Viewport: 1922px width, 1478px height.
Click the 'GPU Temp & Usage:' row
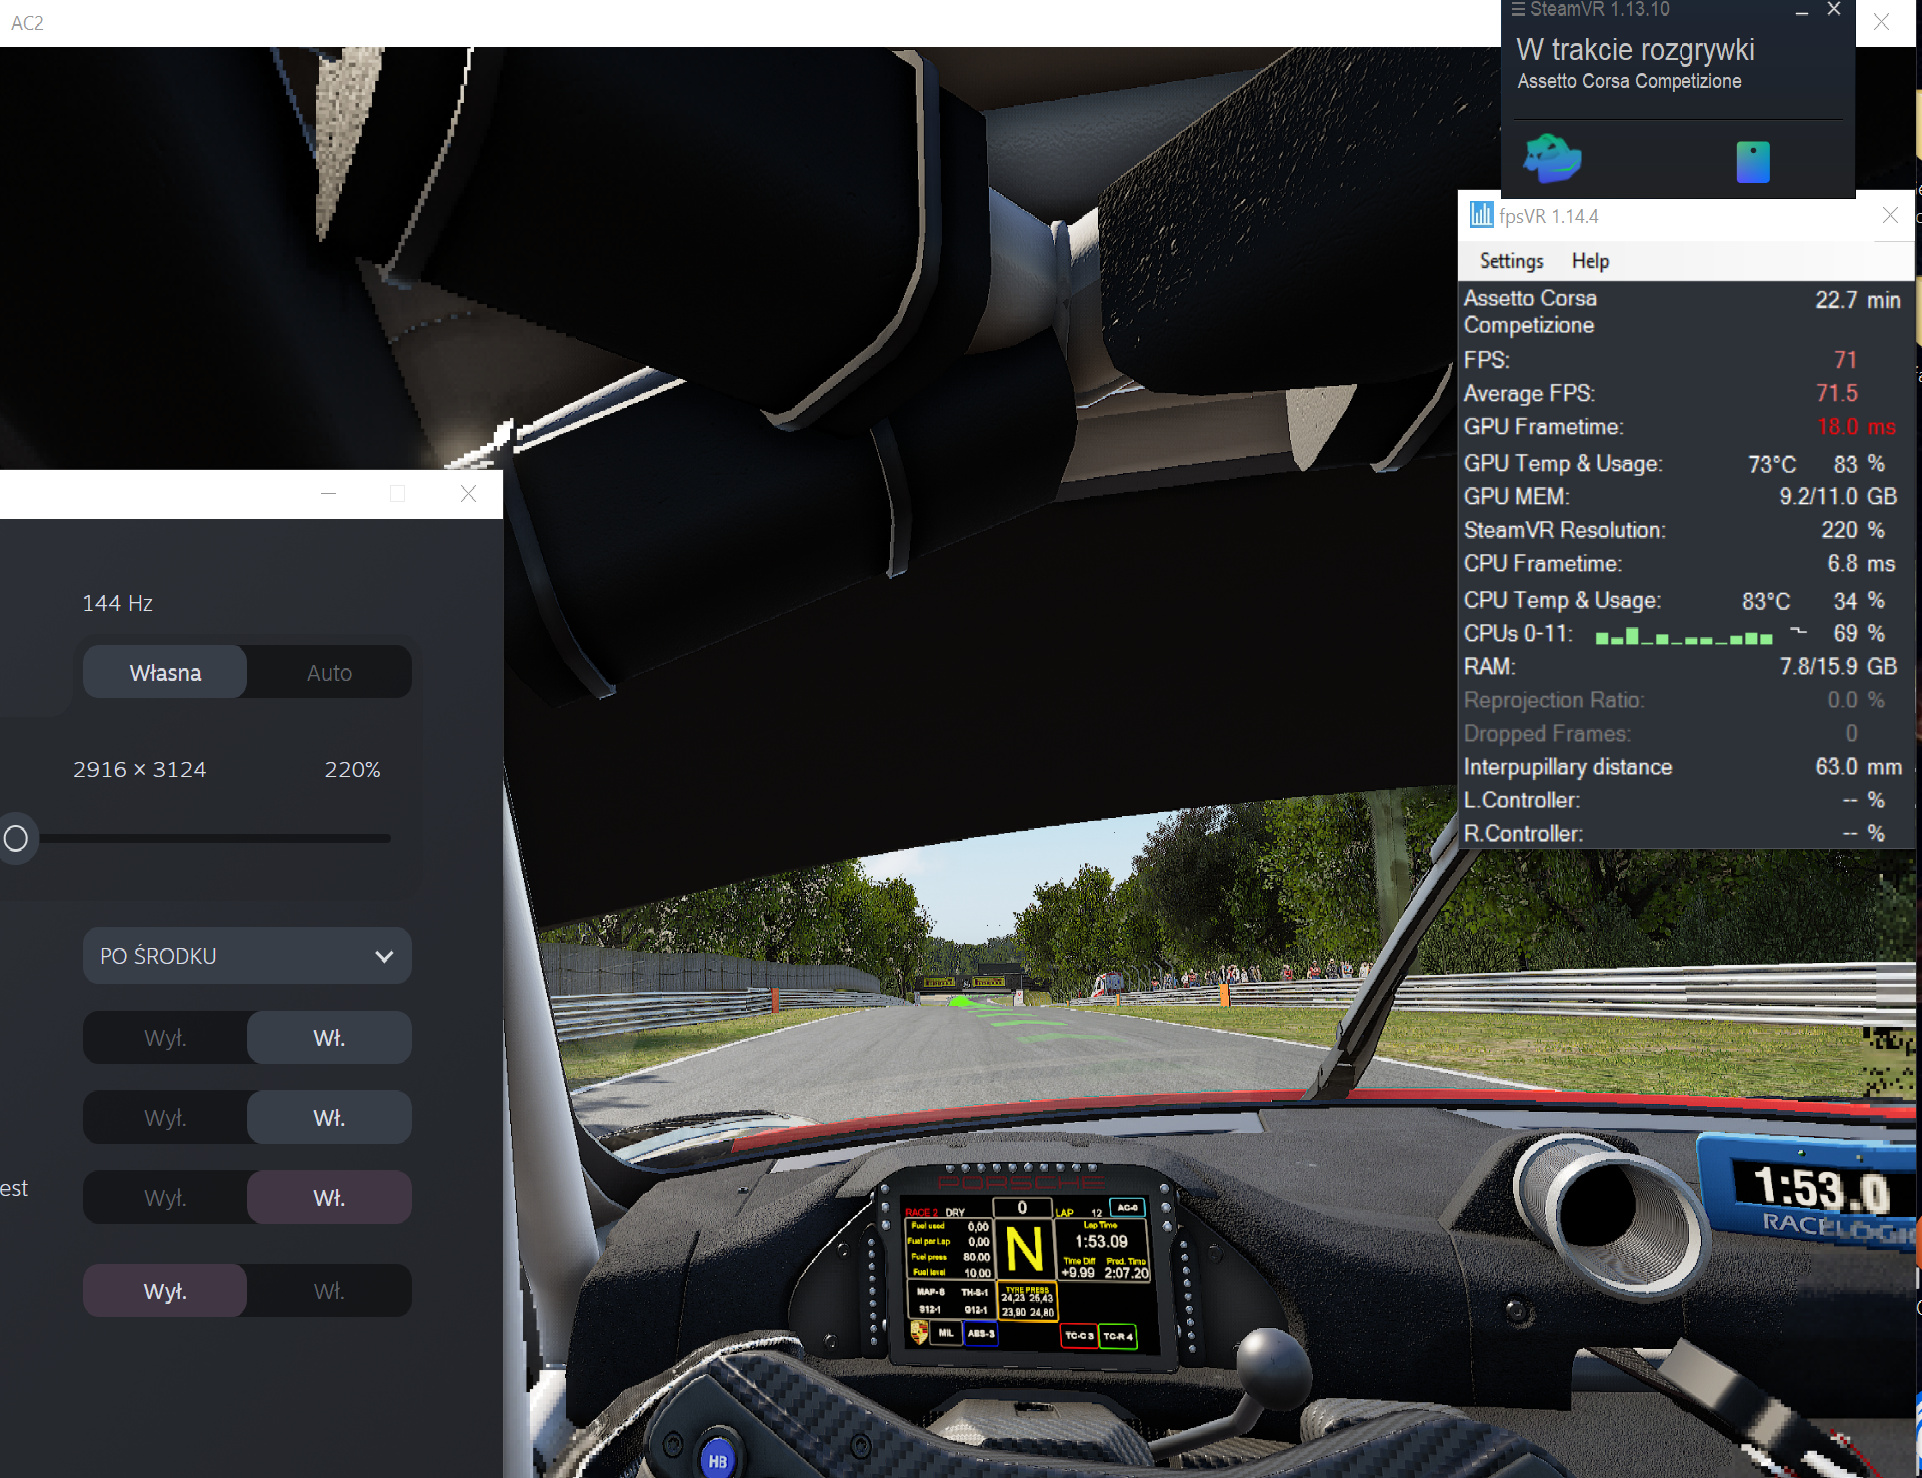[1681, 464]
